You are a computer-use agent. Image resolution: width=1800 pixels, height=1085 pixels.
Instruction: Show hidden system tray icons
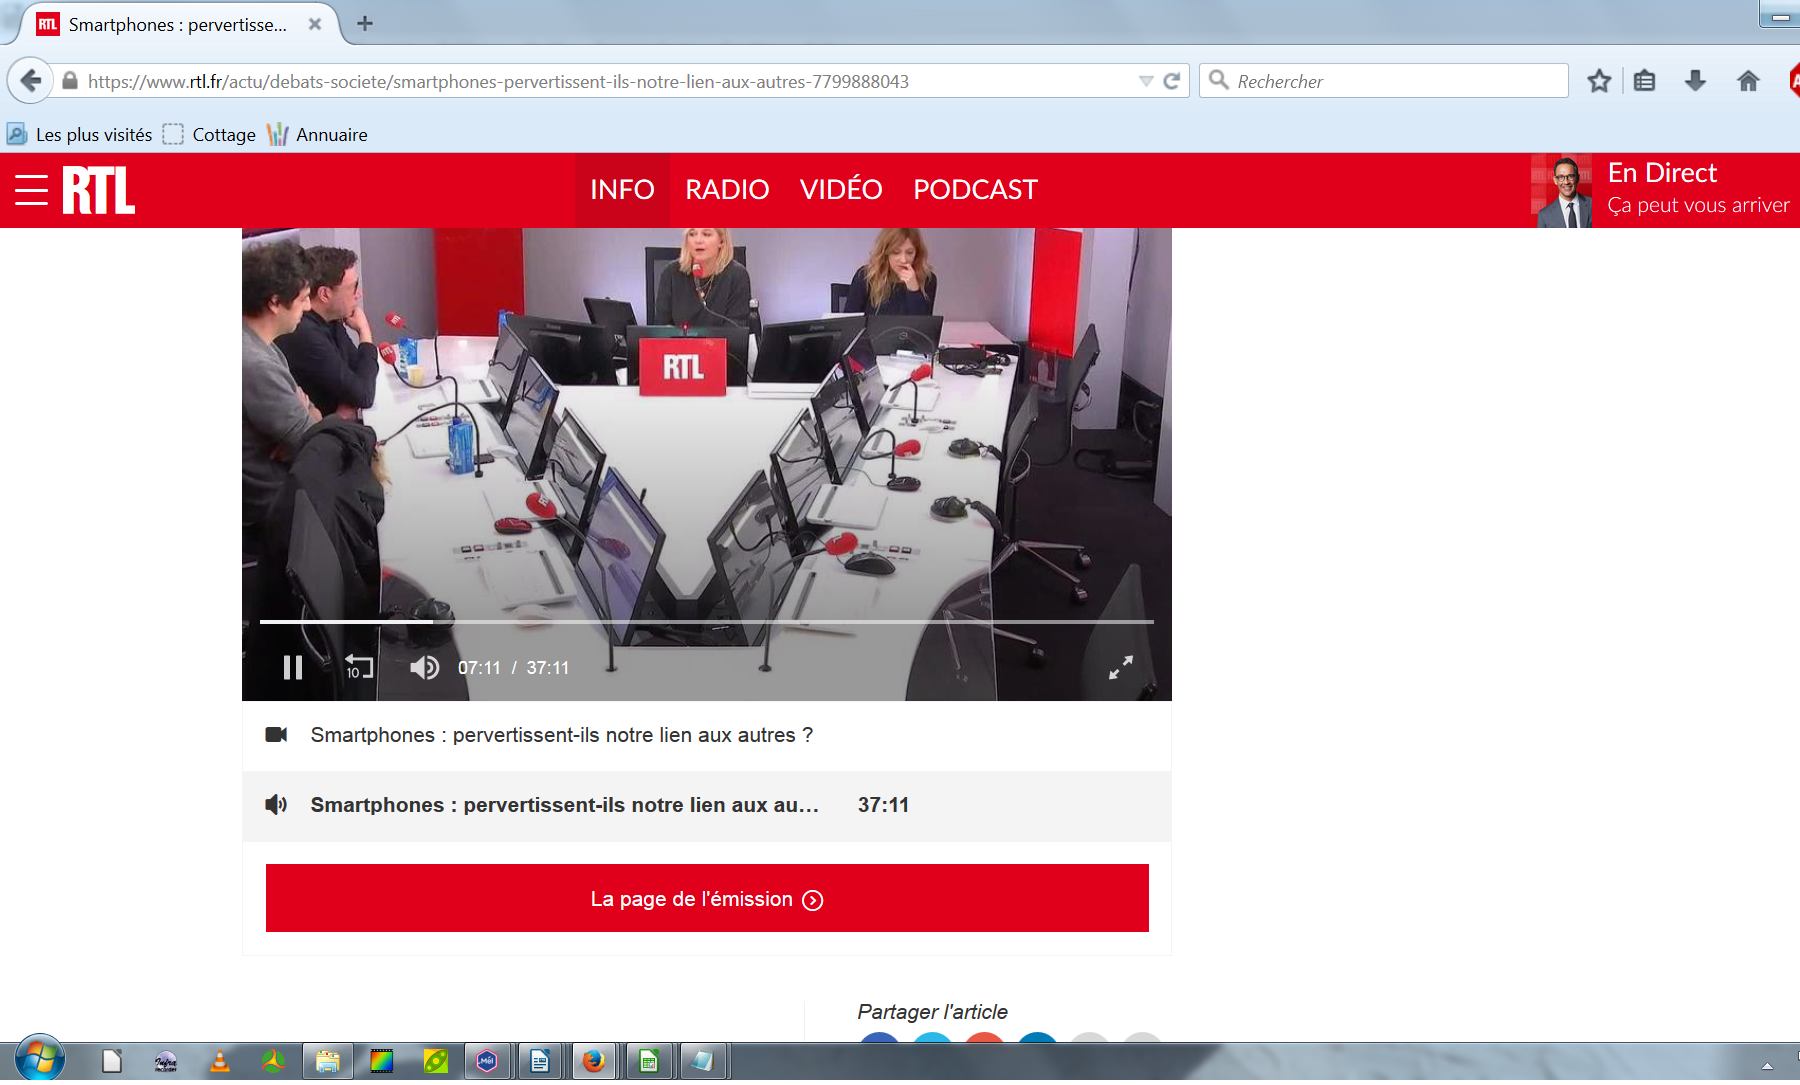[x=1767, y=1066]
